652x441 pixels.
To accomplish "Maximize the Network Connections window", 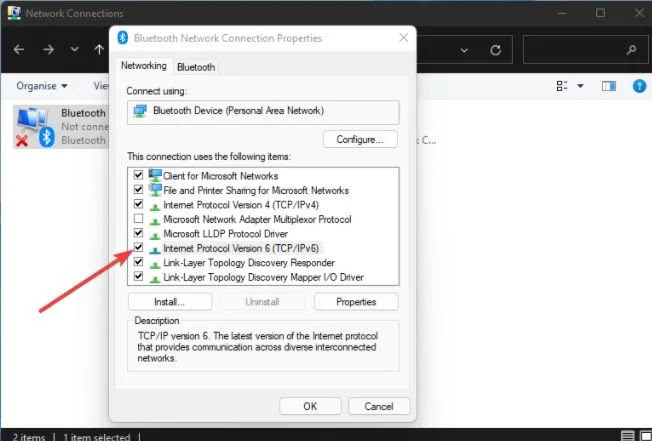I will [x=600, y=13].
